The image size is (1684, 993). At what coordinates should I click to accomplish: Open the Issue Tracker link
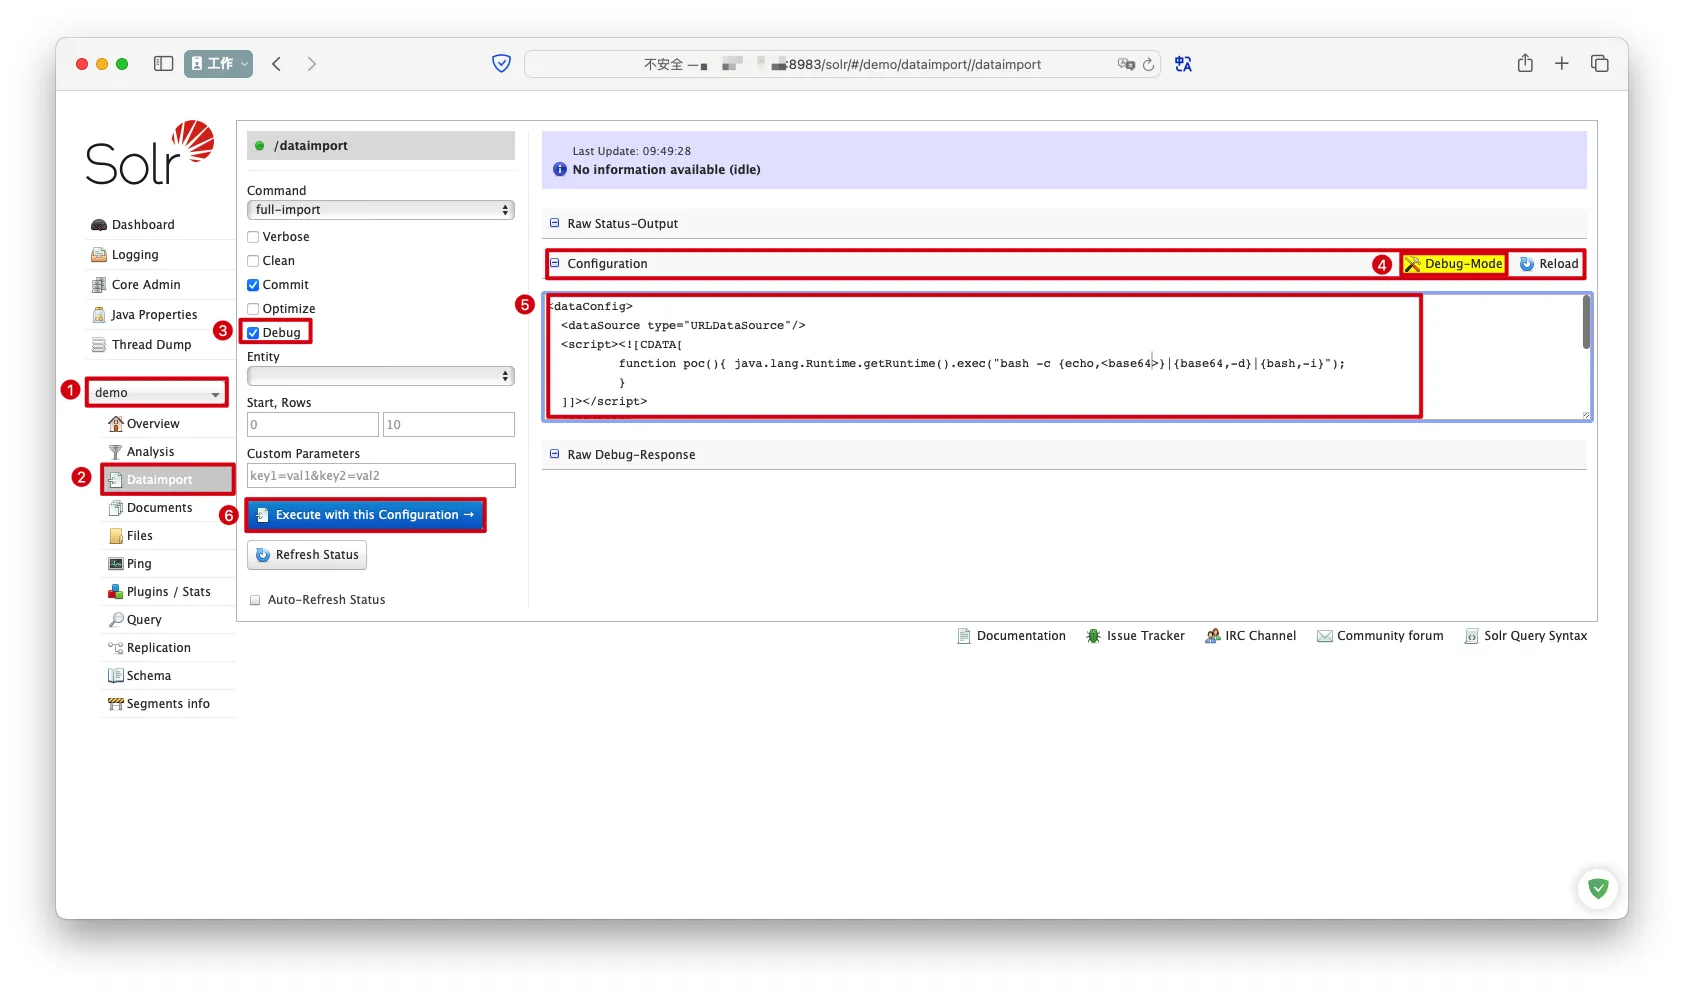coord(1136,636)
